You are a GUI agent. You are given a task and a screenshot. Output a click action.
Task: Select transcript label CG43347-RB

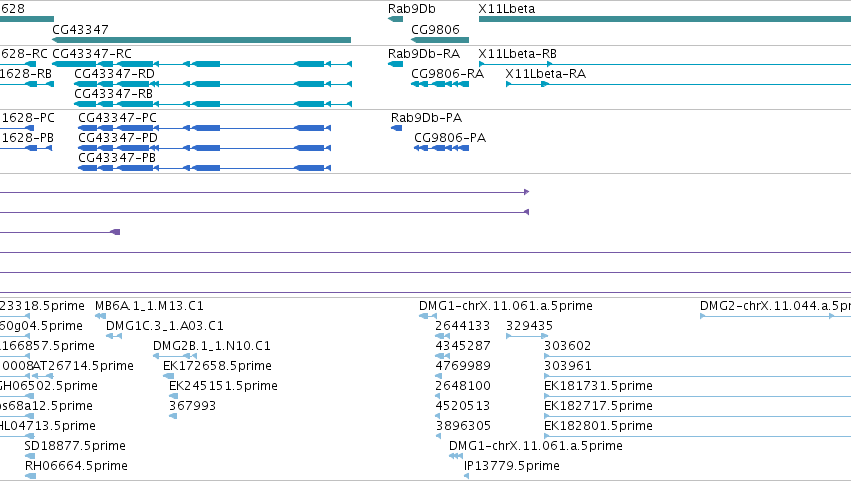[113, 93]
